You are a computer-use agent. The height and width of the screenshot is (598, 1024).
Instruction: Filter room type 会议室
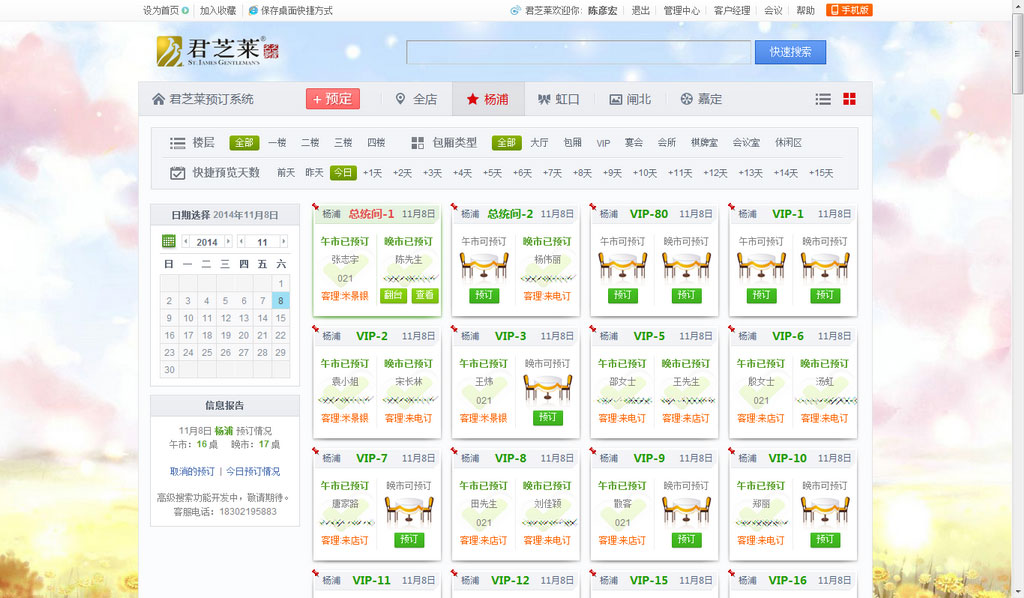pyautogui.click(x=746, y=142)
